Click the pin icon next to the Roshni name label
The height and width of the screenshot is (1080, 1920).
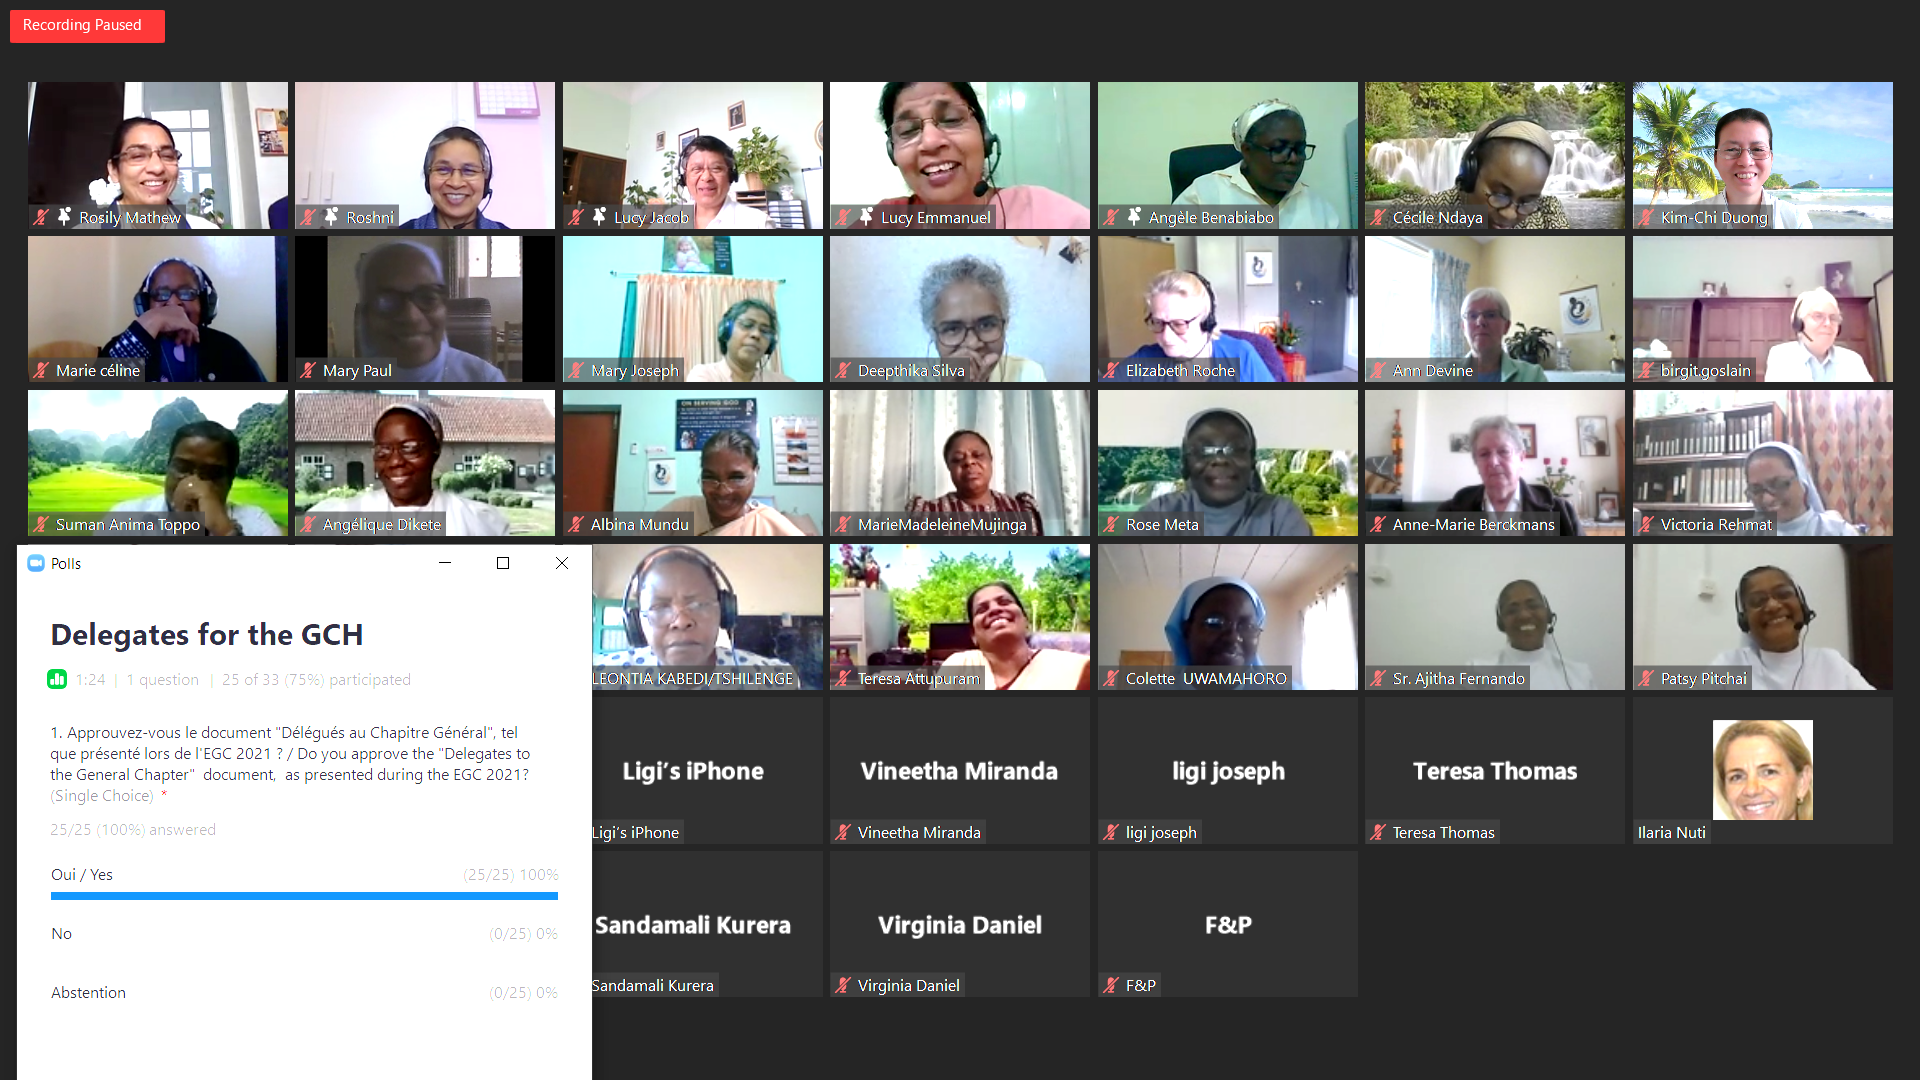(331, 216)
